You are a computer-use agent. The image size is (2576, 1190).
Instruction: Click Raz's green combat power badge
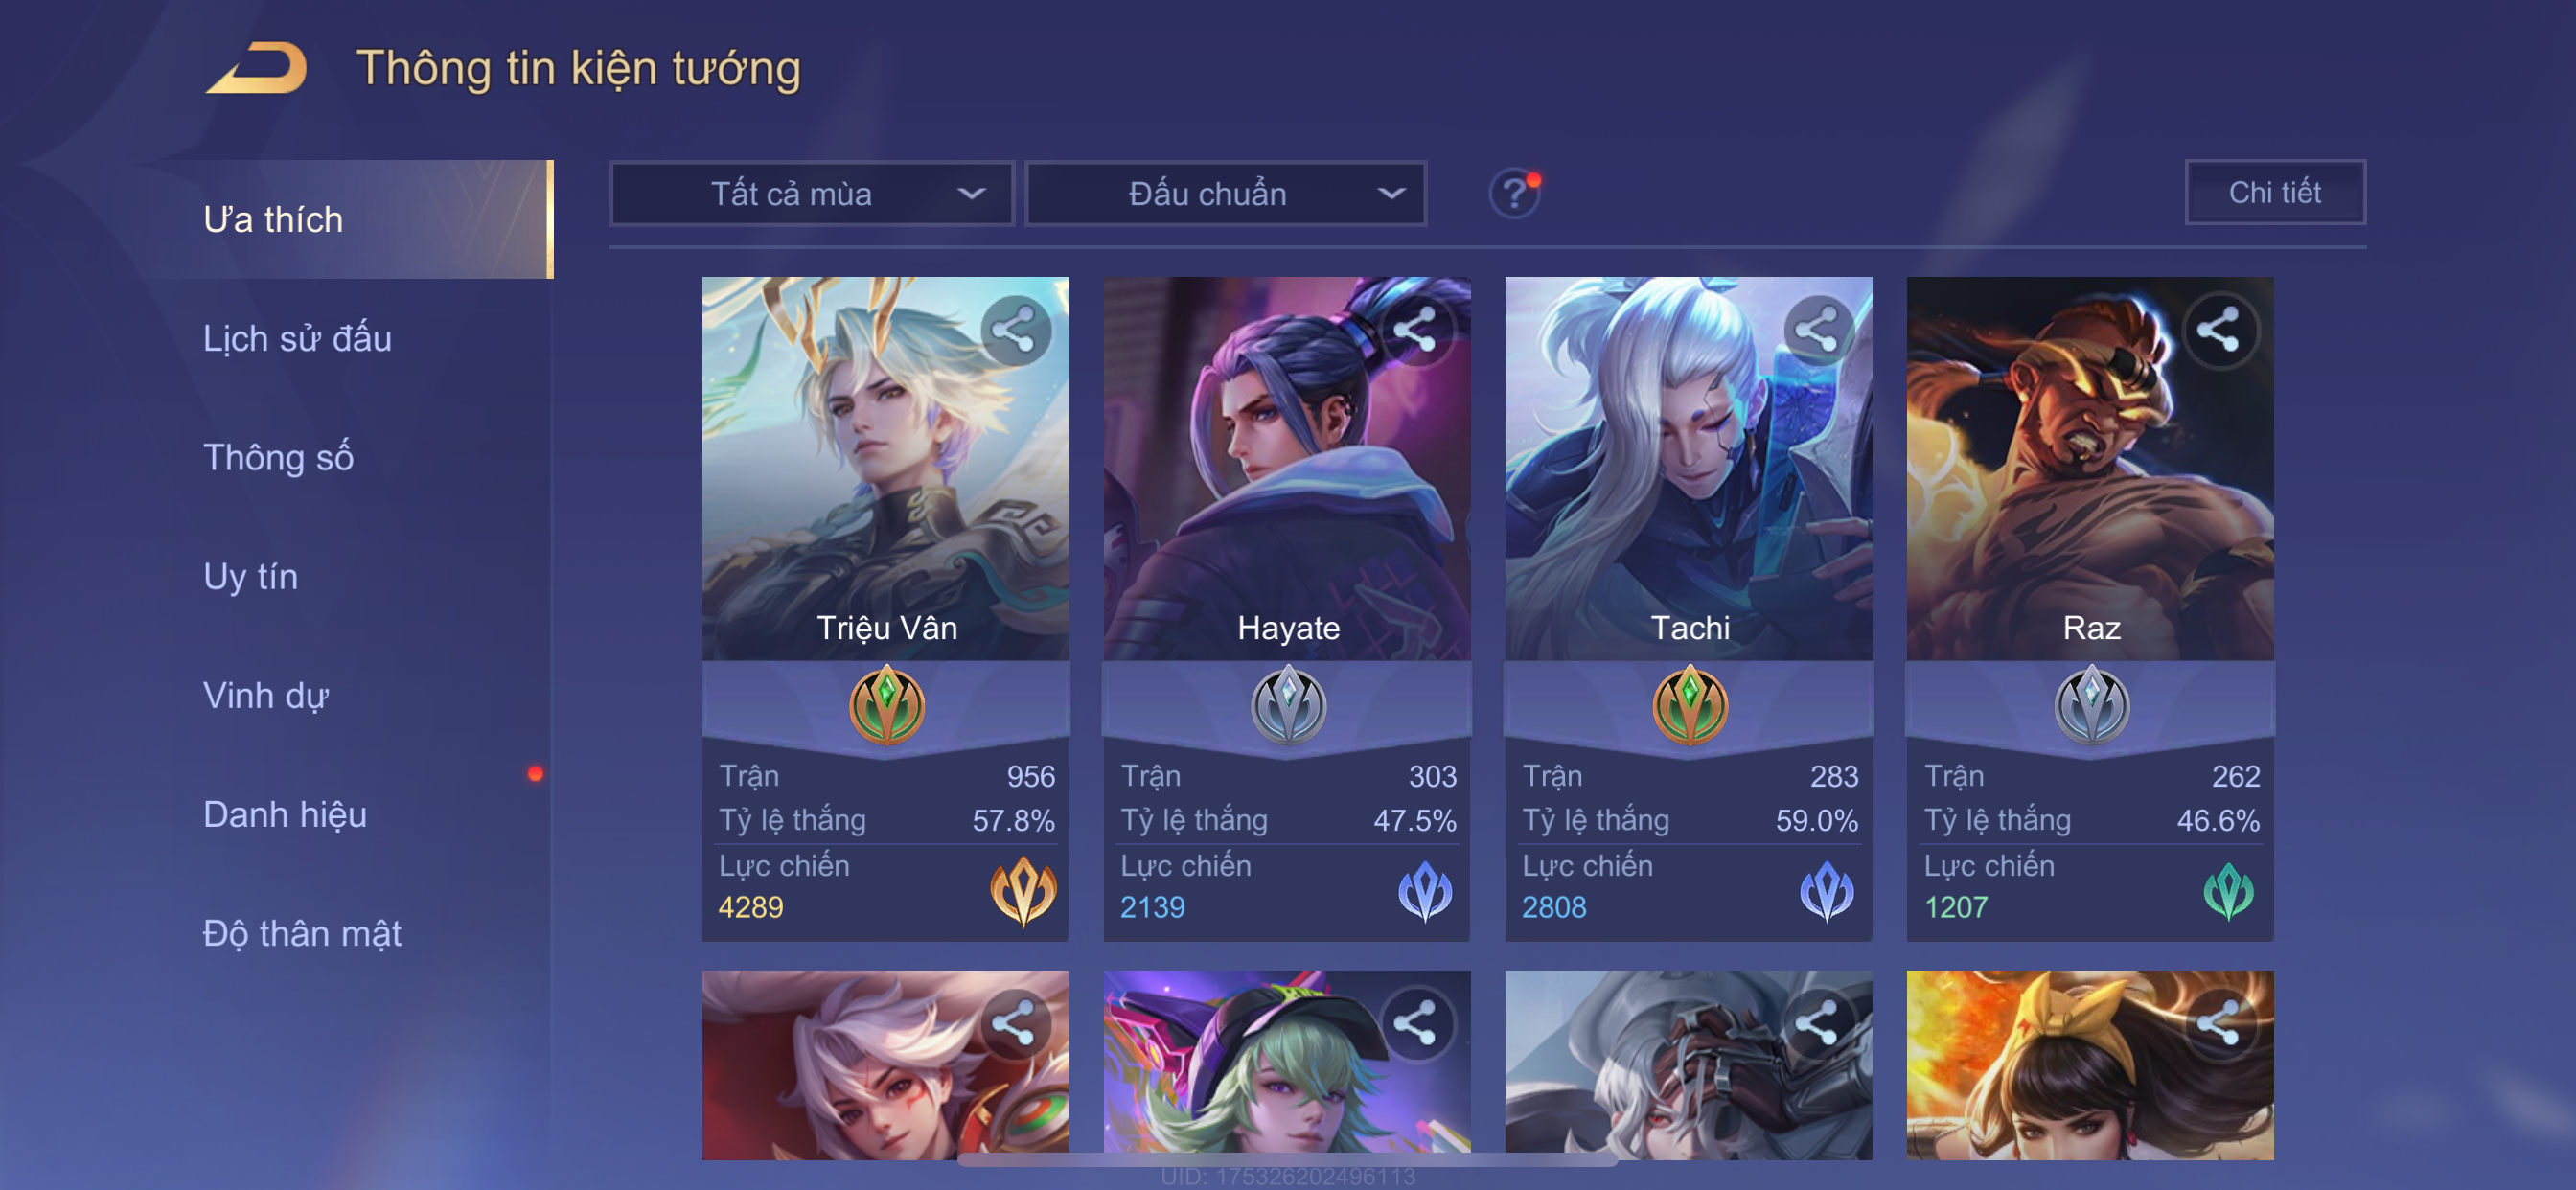click(2228, 891)
